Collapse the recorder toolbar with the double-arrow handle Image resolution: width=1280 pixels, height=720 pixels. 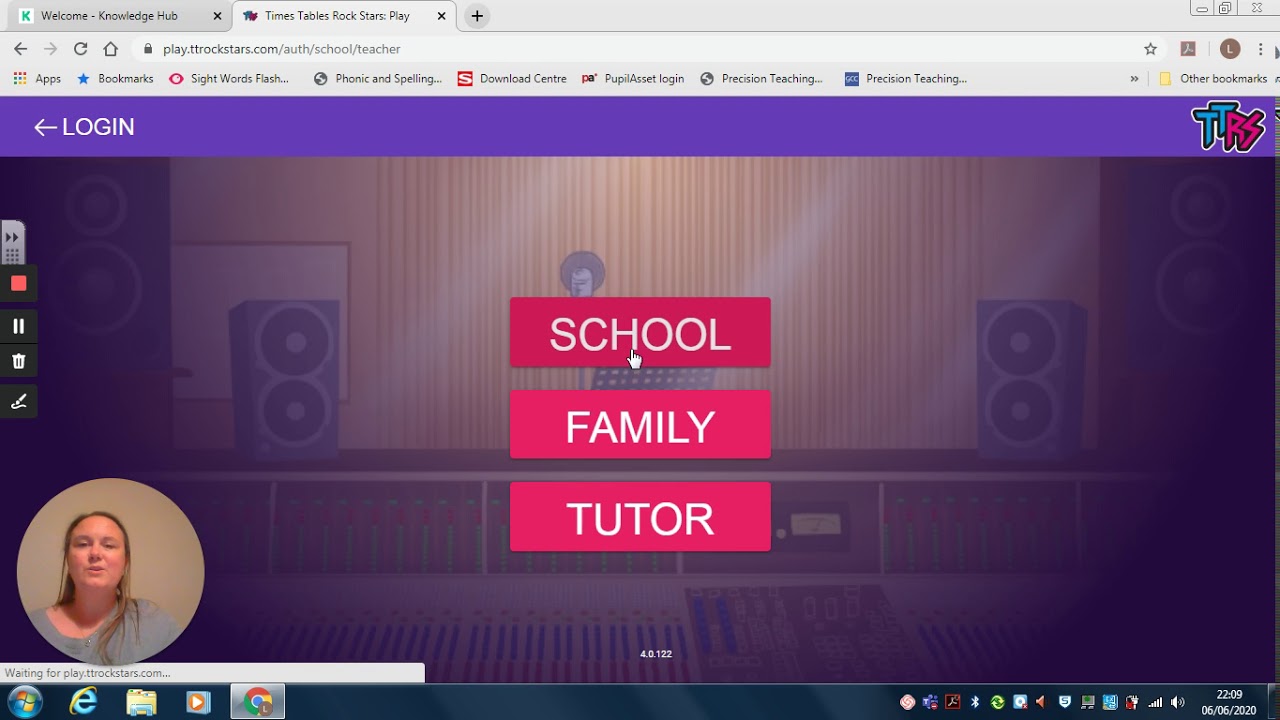[x=12, y=238]
